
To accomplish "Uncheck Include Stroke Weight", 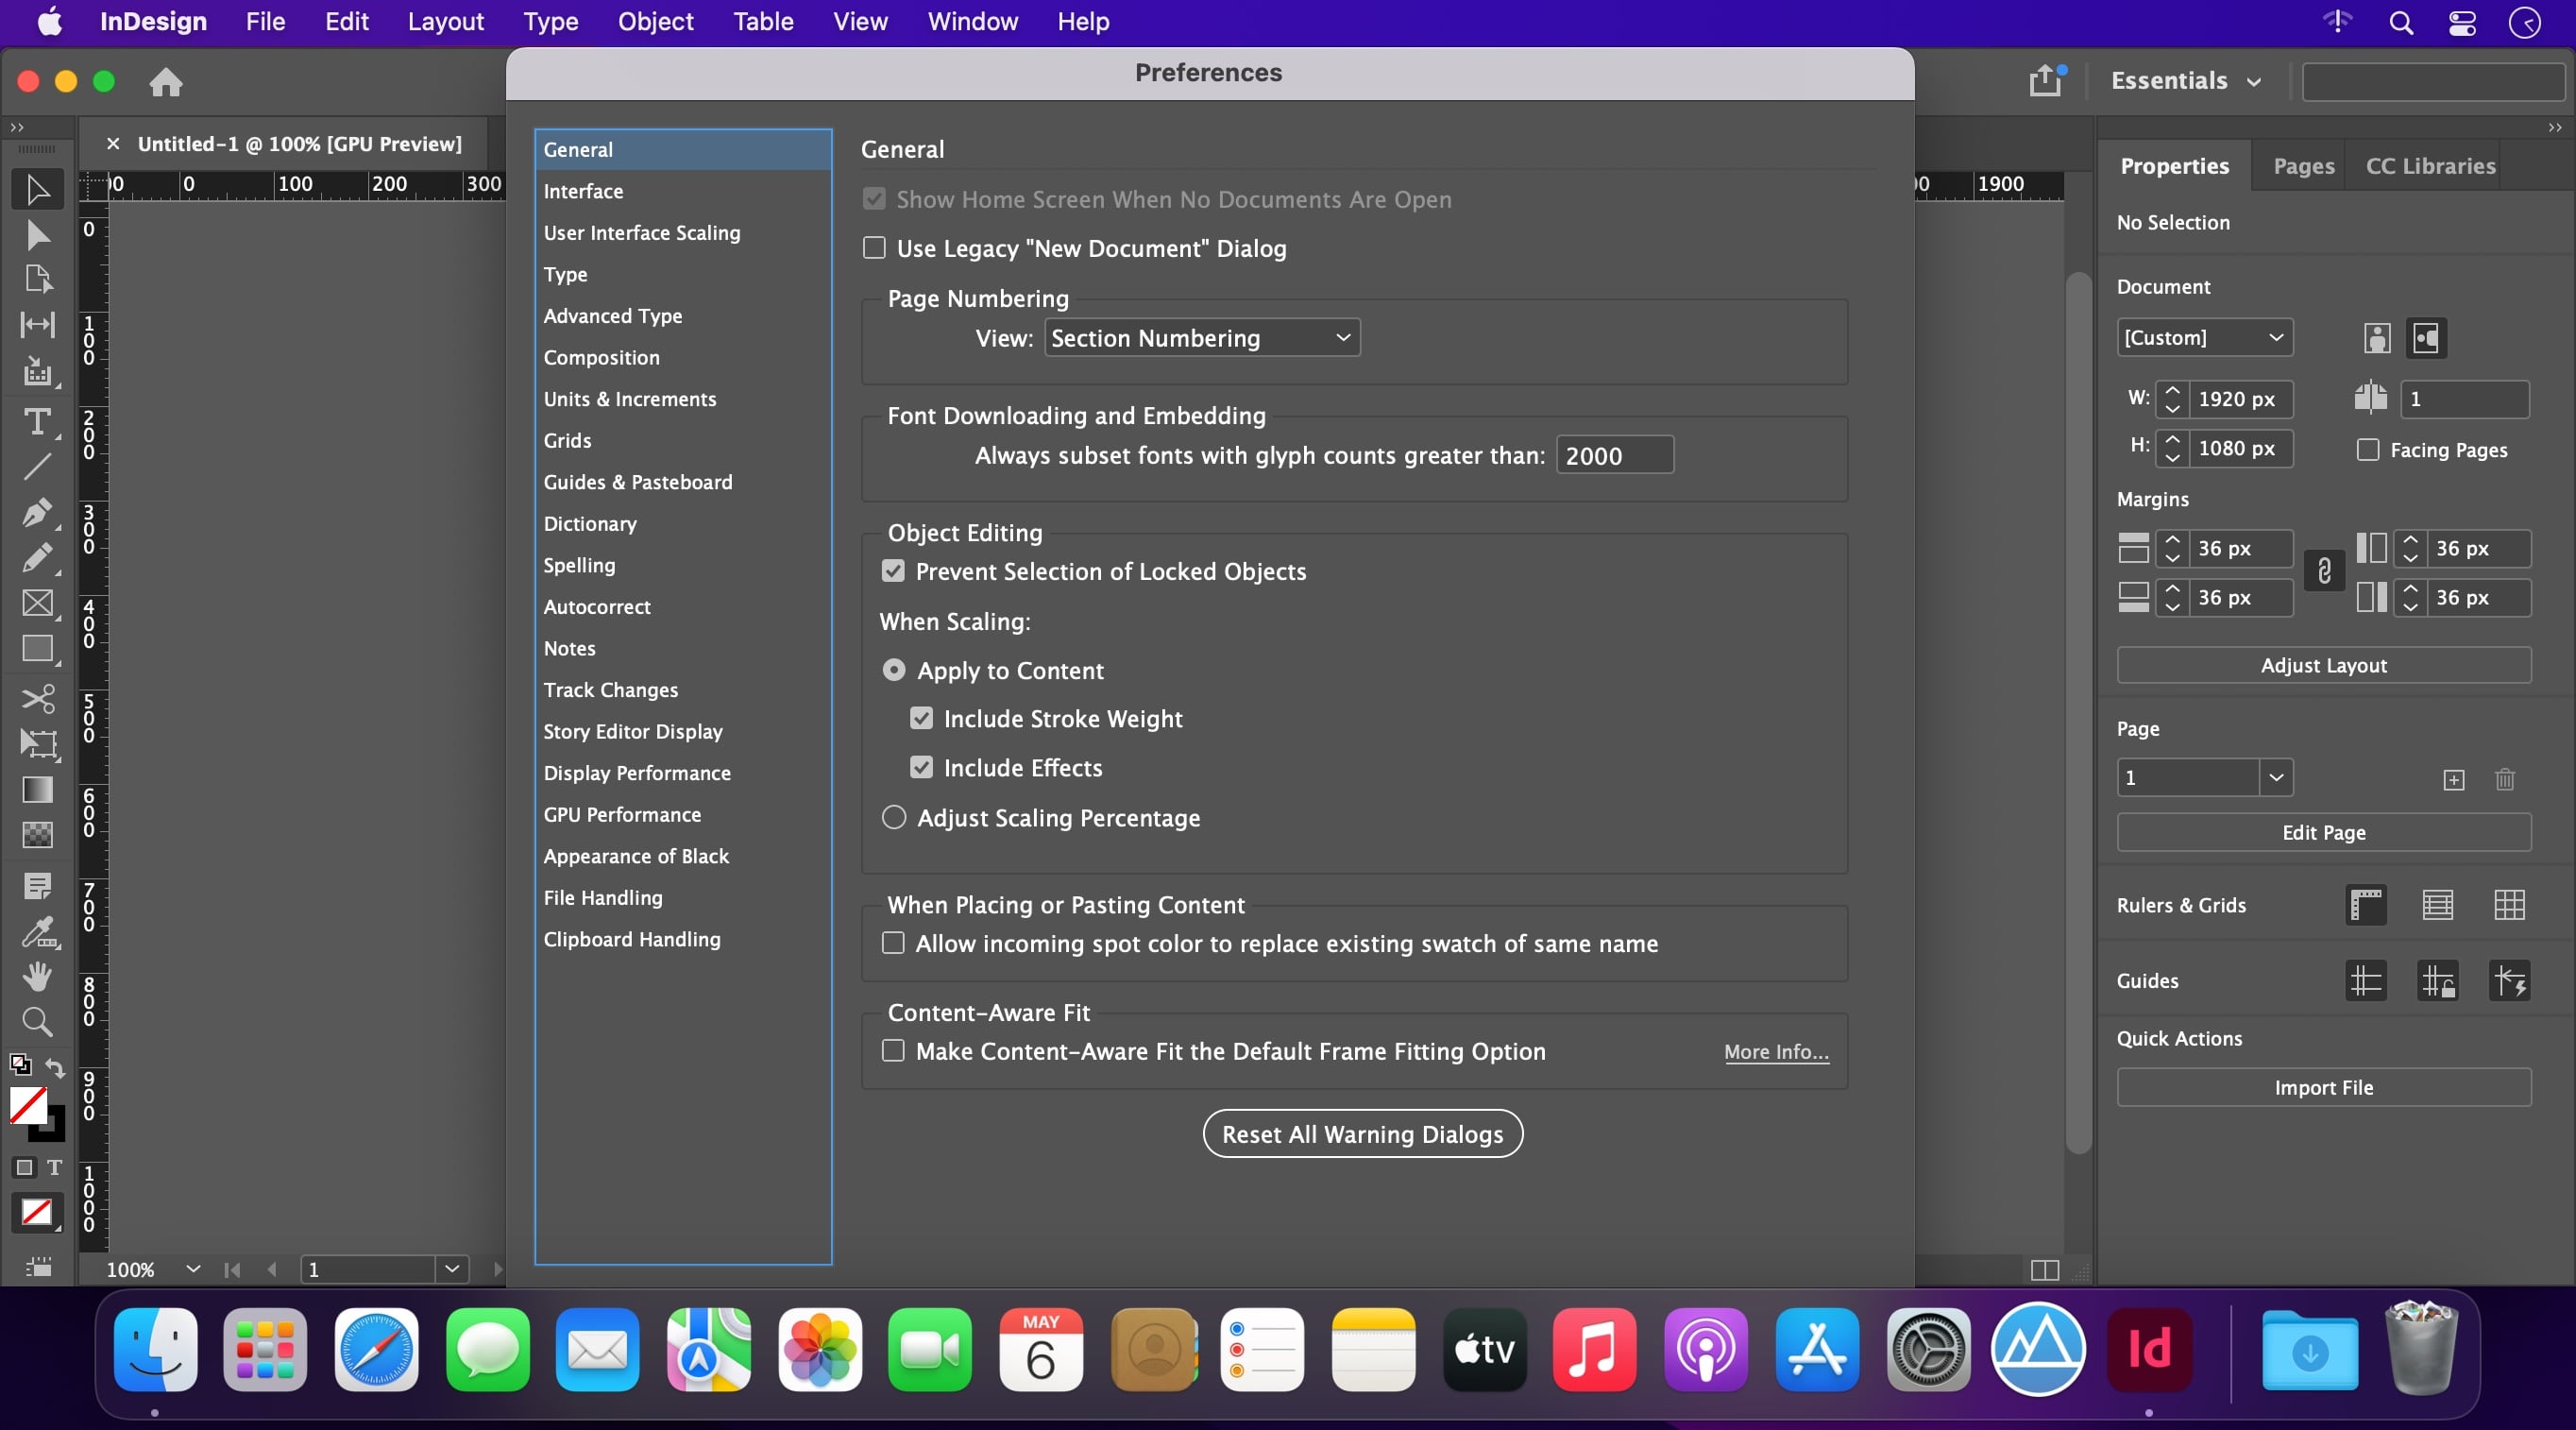I will point(921,719).
